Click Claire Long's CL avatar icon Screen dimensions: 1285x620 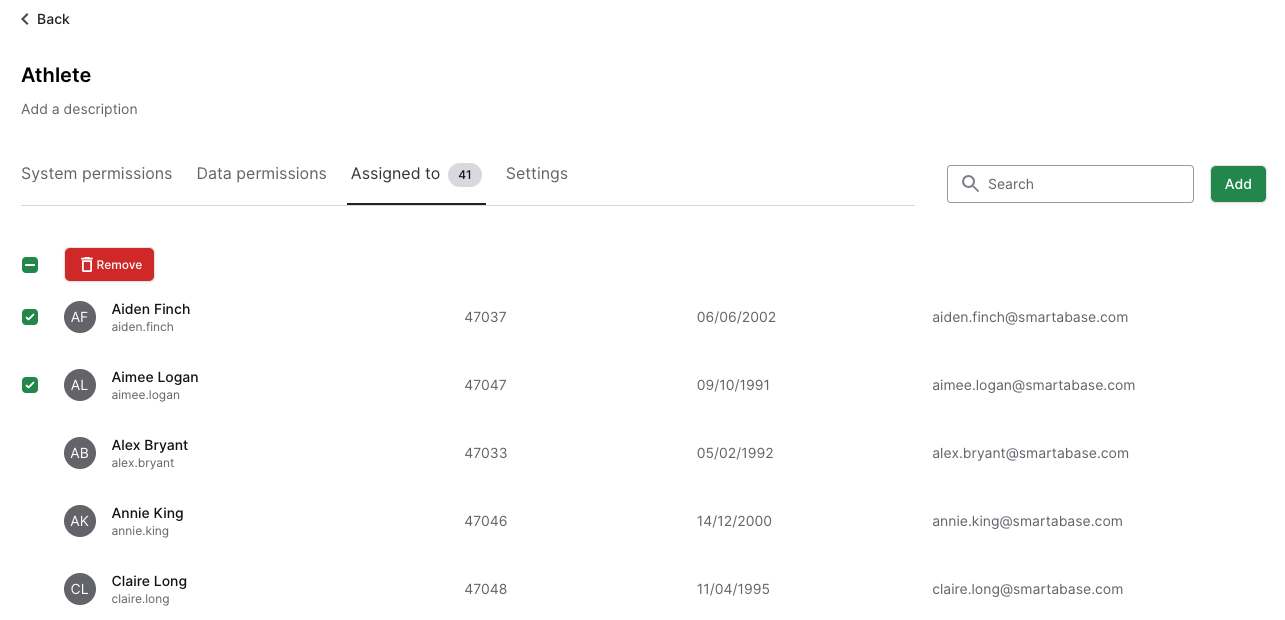click(x=80, y=589)
